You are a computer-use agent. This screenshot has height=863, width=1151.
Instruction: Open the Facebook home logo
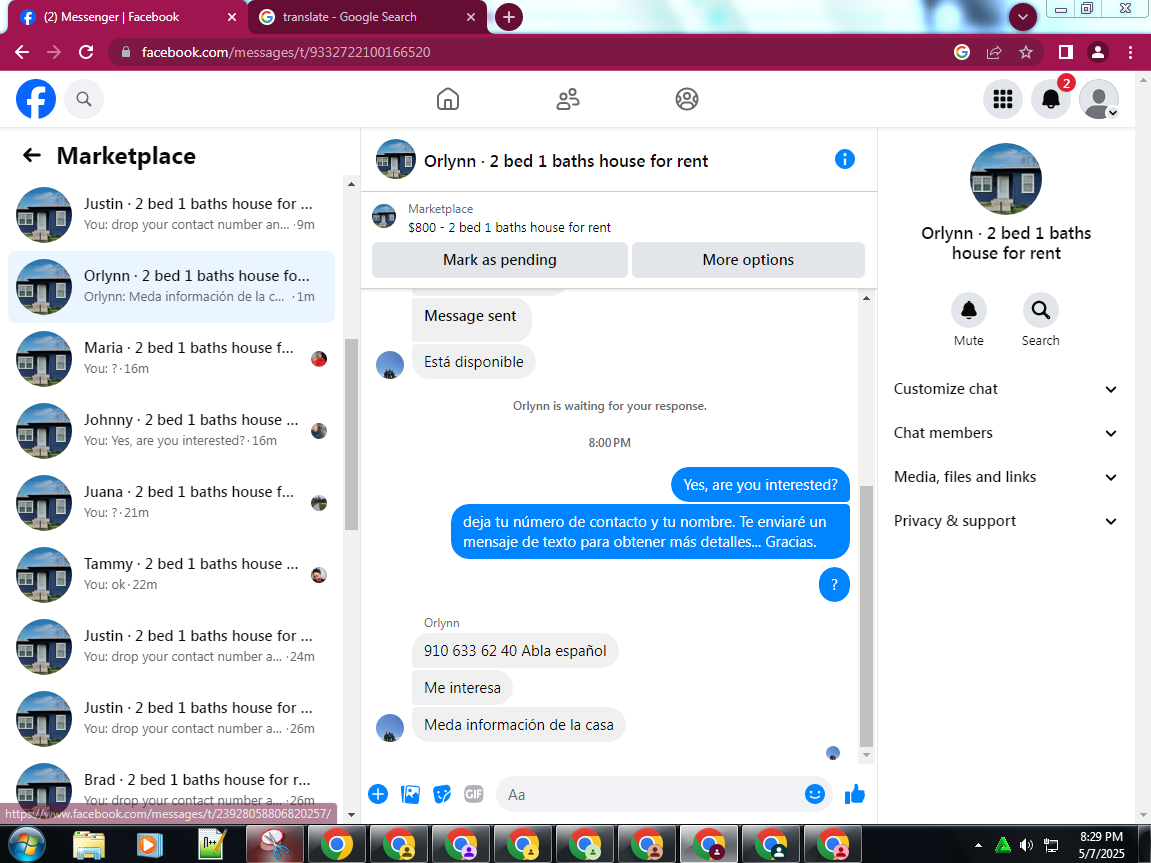tap(36, 99)
